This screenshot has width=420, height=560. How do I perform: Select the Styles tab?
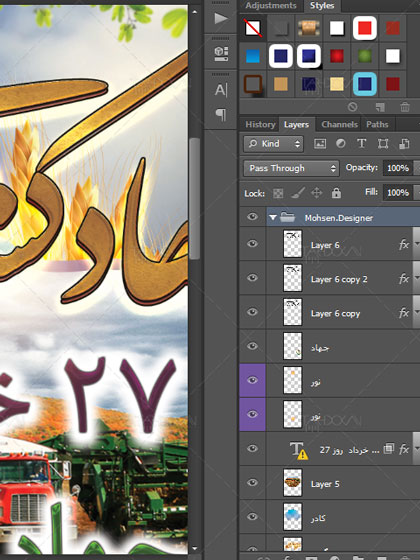point(322,6)
